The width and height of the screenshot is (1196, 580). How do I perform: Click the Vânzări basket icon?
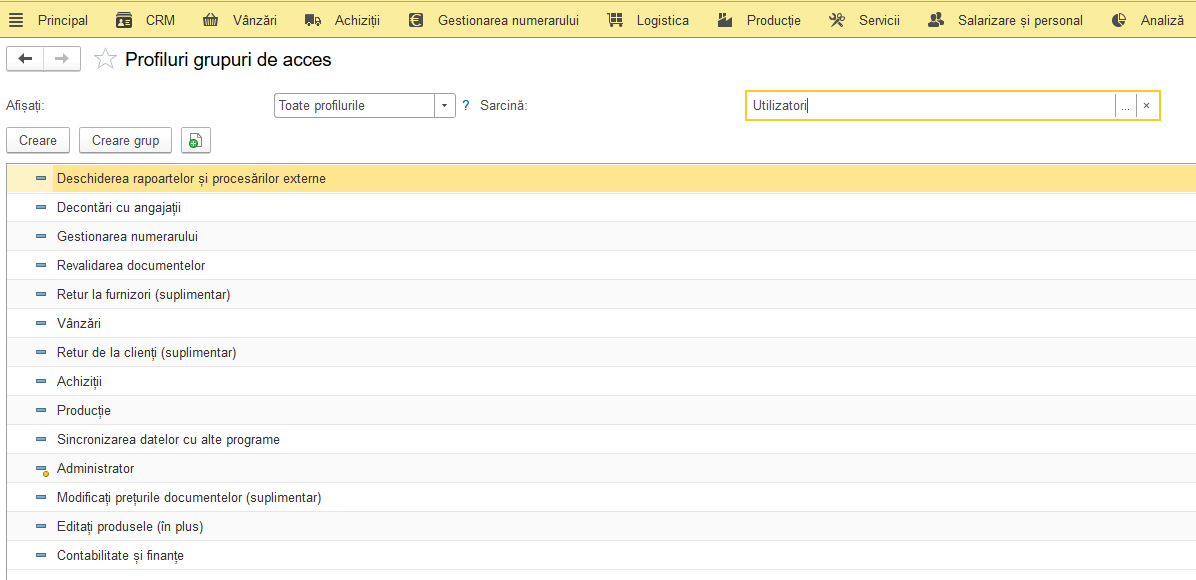tap(211, 21)
